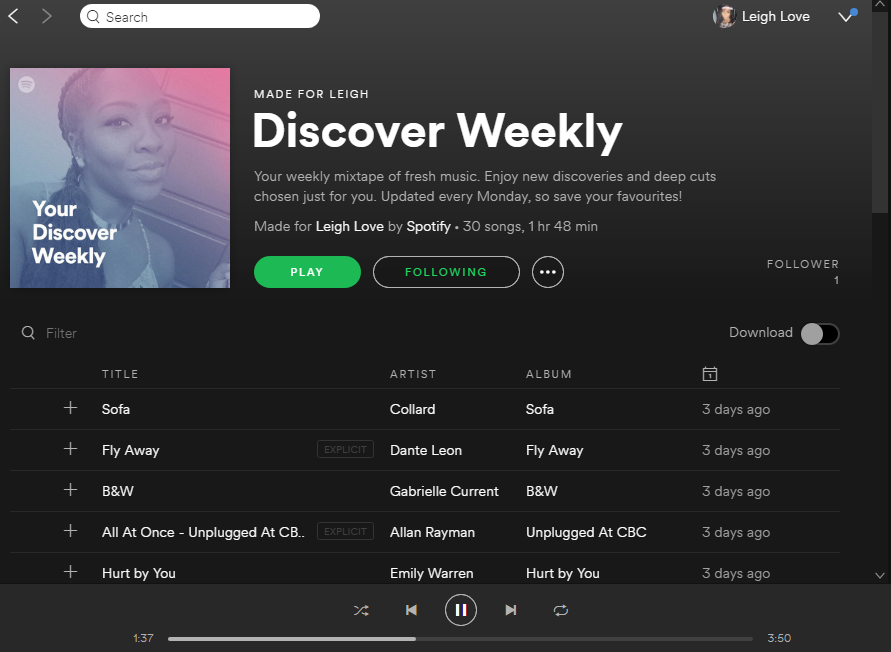Open the three-dots more options button
The width and height of the screenshot is (891, 652).
[548, 272]
